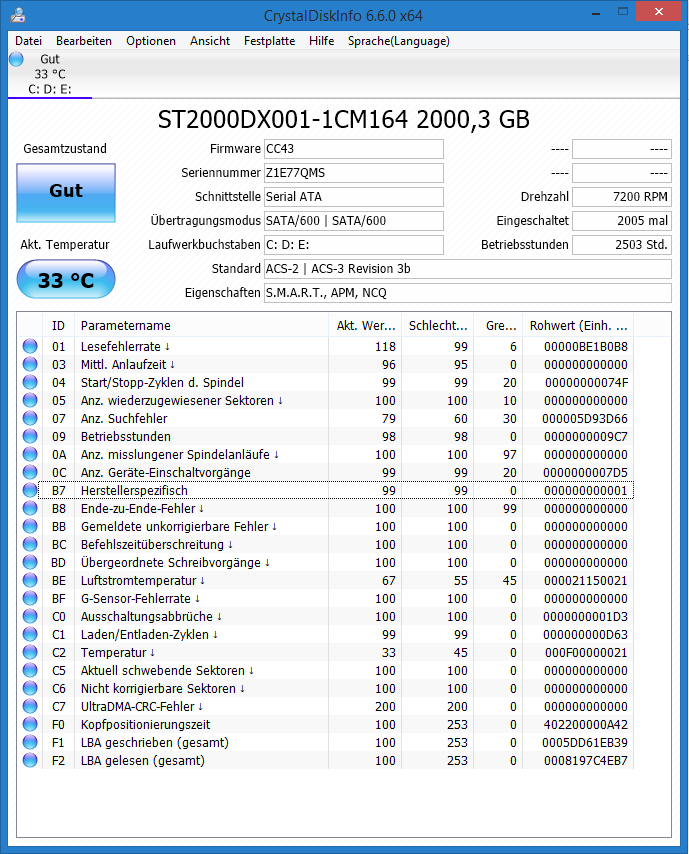Select raw value 0005DD61EB39 of LBA geschrieben
This screenshot has height=854, width=689.
[585, 742]
